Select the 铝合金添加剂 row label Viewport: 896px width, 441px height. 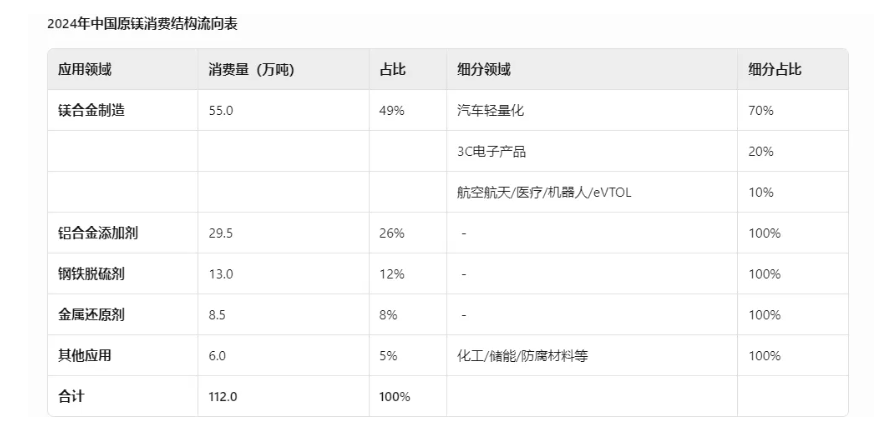97,233
